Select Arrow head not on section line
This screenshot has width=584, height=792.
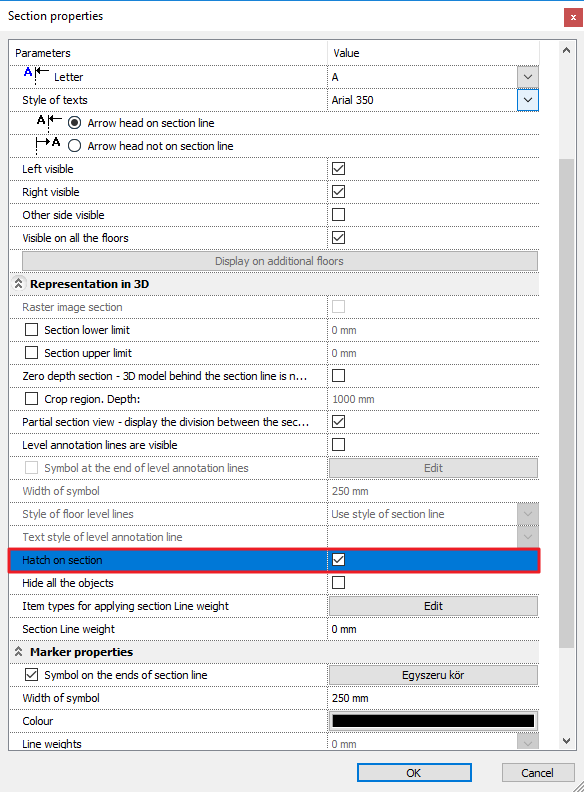pos(74,146)
